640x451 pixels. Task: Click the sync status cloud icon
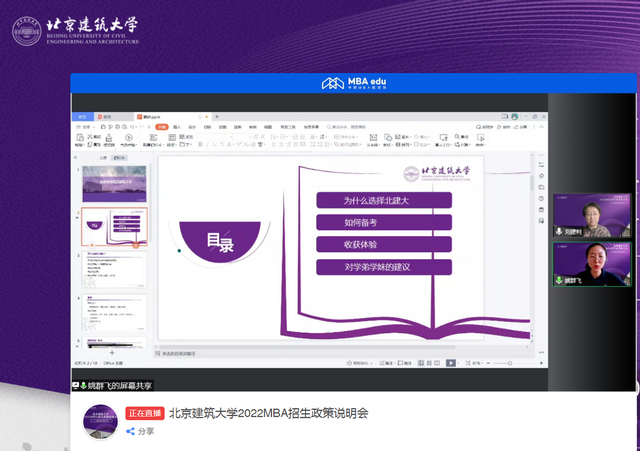(479, 127)
